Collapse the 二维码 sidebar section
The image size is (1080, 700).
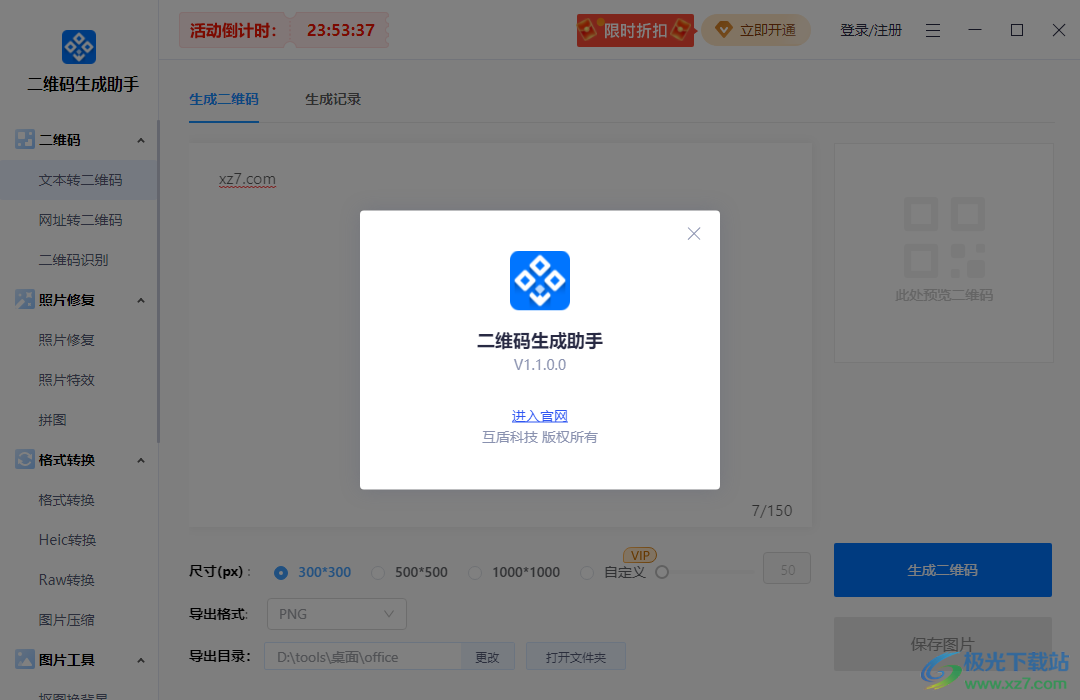point(140,139)
